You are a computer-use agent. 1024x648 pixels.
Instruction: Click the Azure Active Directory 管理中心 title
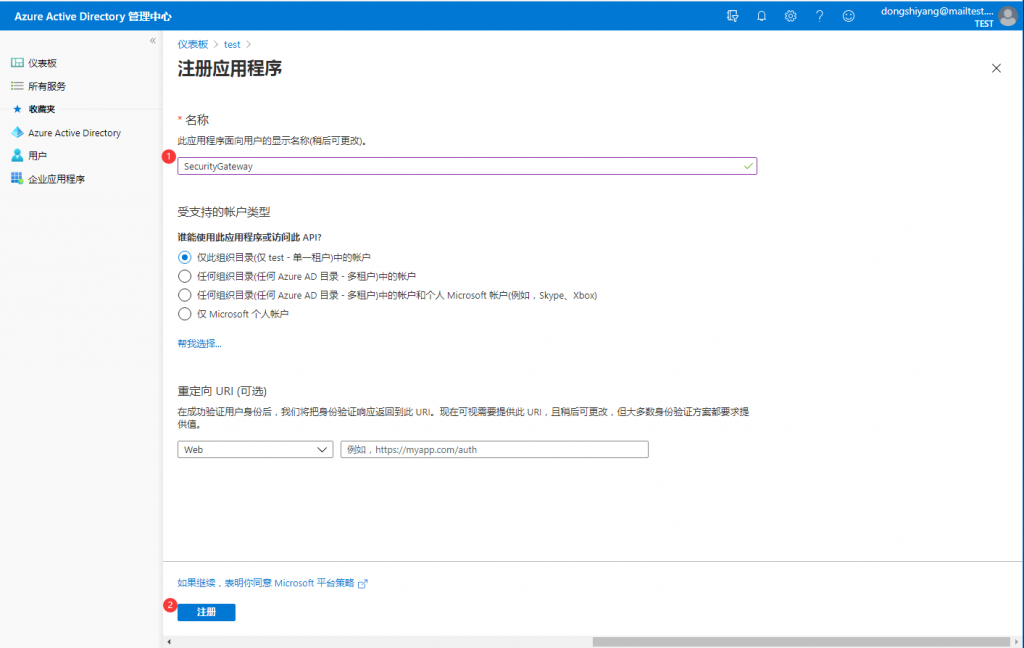[93, 16]
